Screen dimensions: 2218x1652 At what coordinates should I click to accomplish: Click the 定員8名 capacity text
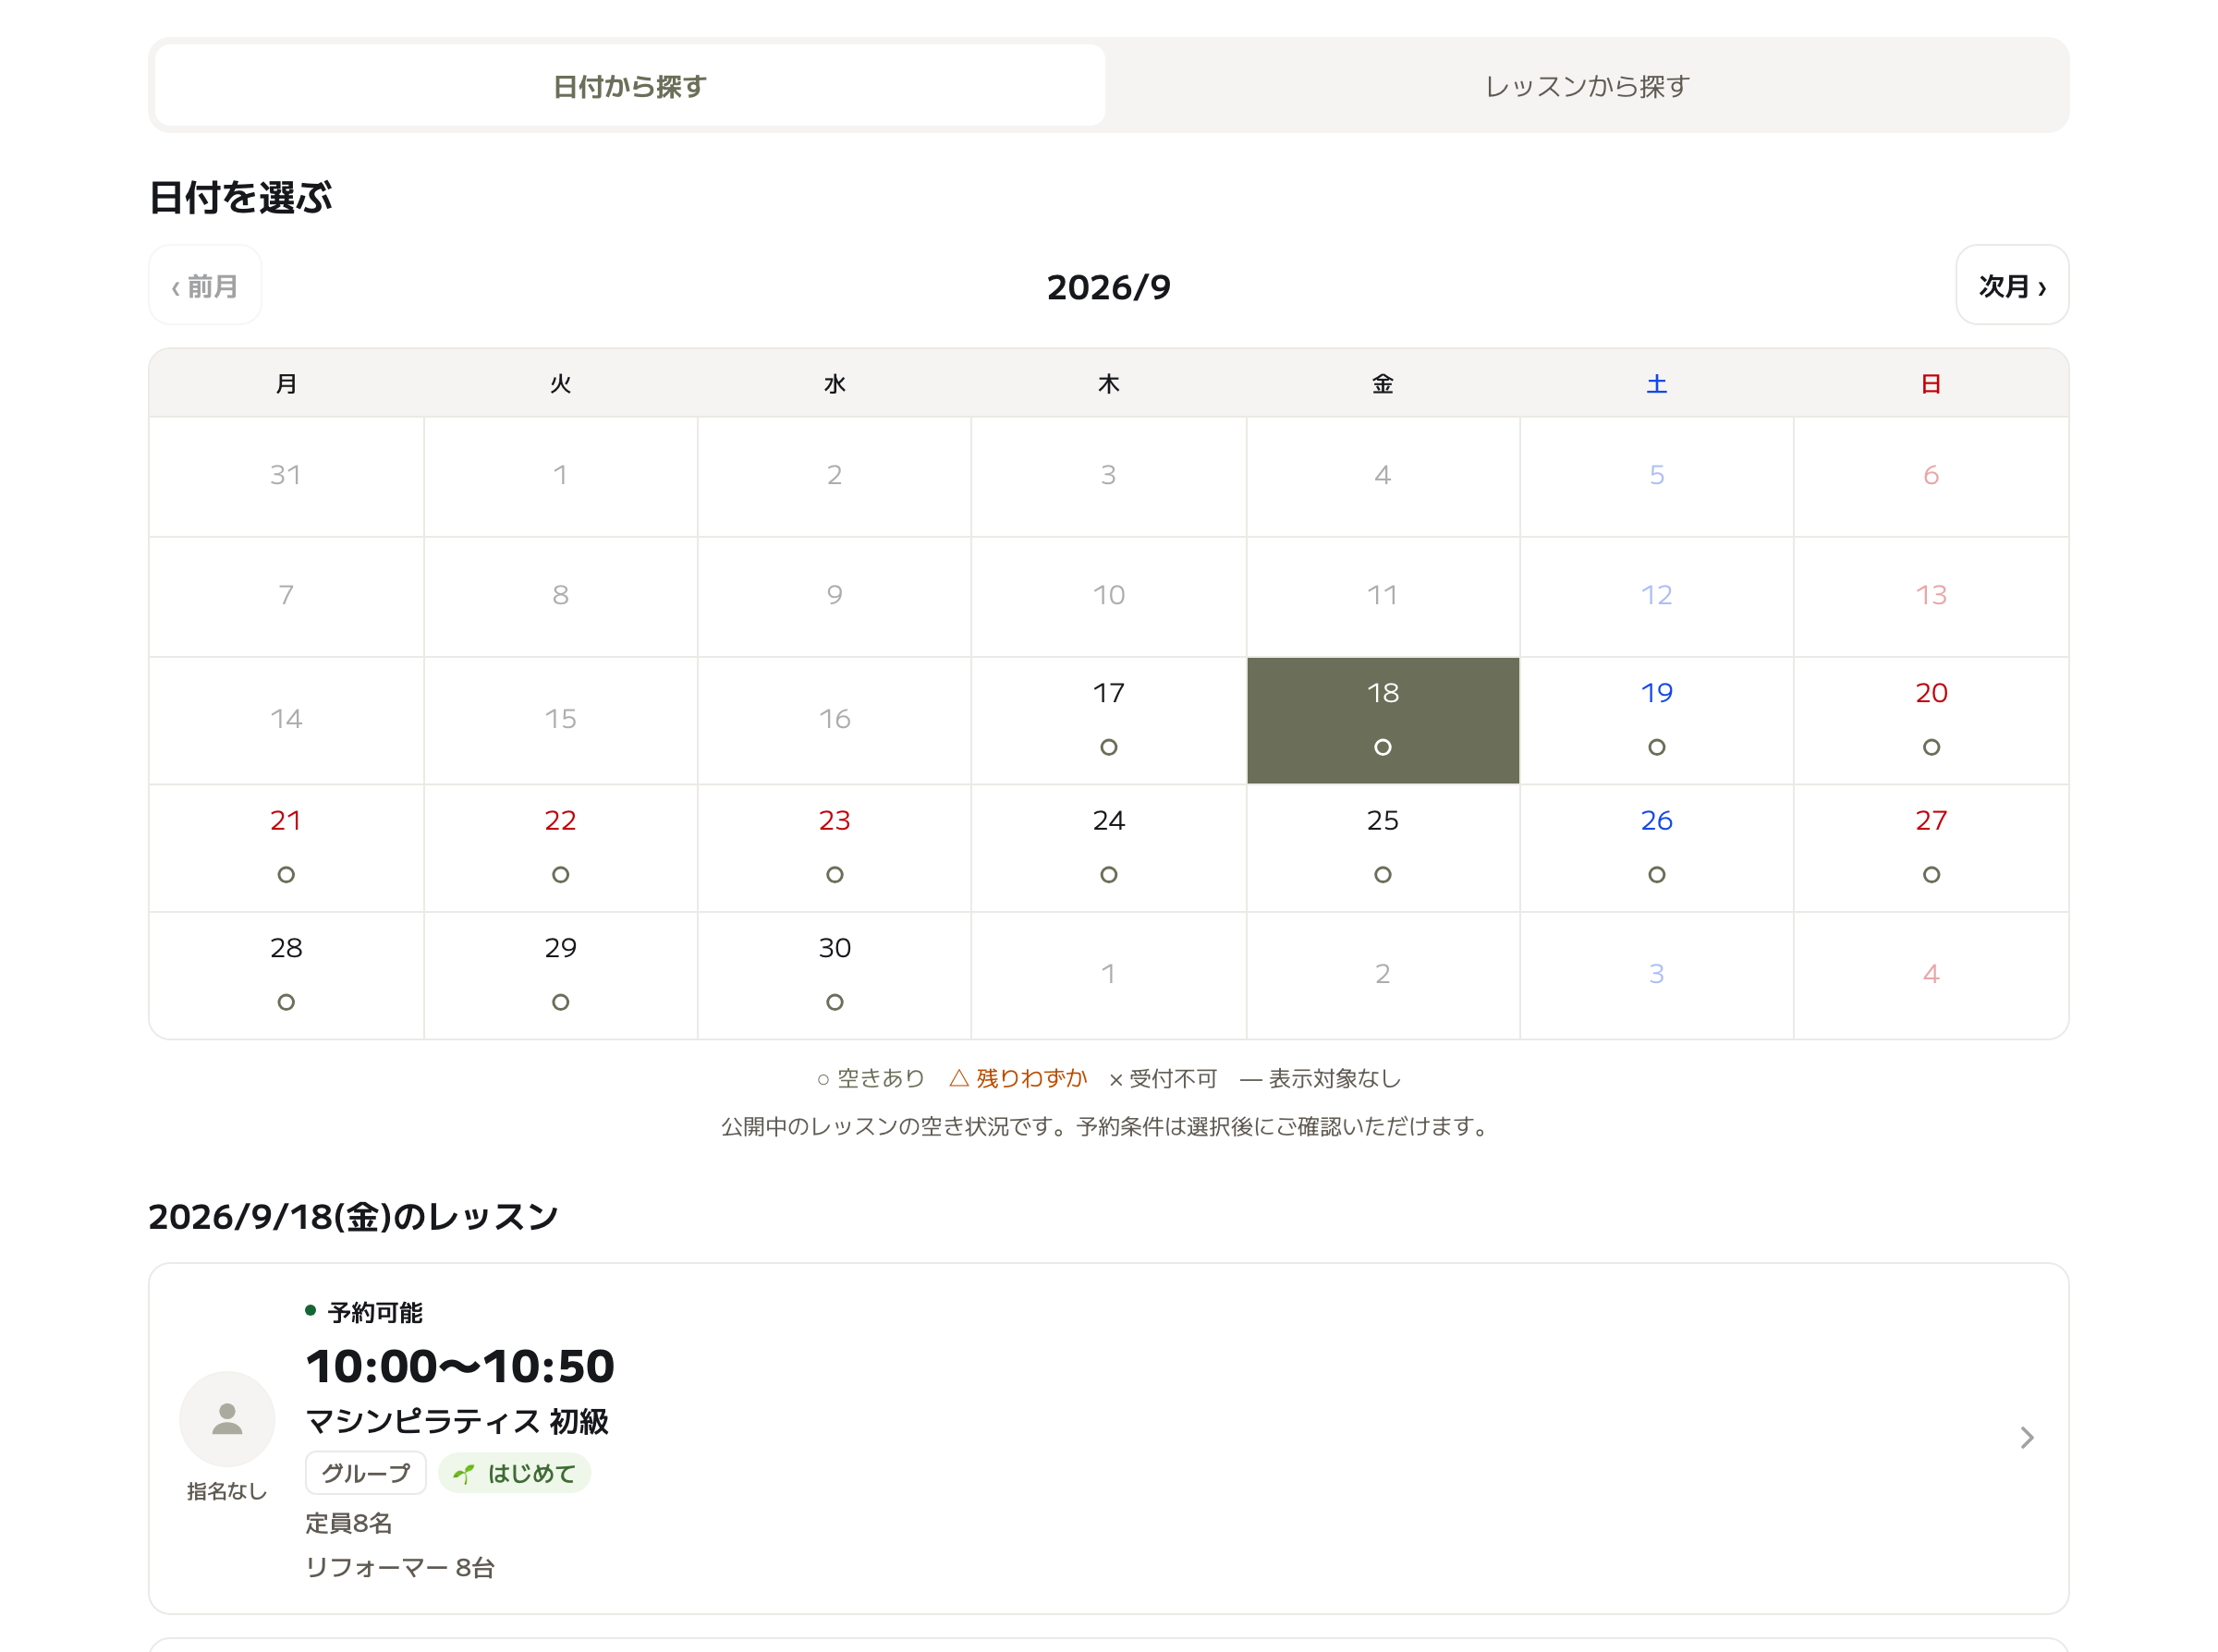tap(348, 1522)
